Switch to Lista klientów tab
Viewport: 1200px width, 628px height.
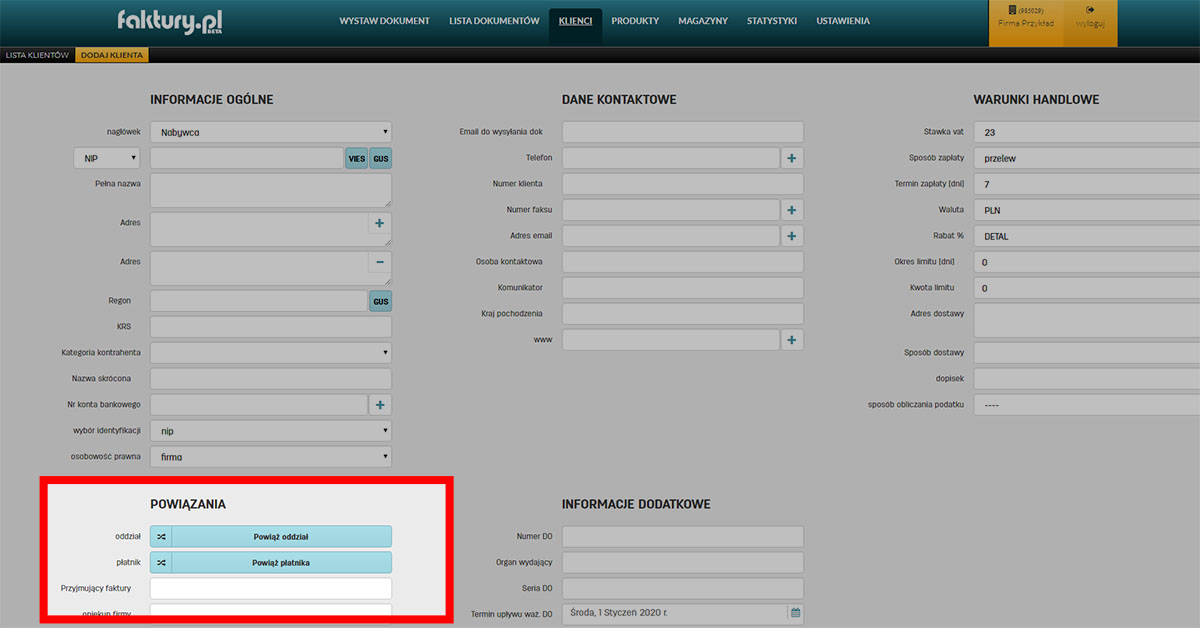[37, 55]
